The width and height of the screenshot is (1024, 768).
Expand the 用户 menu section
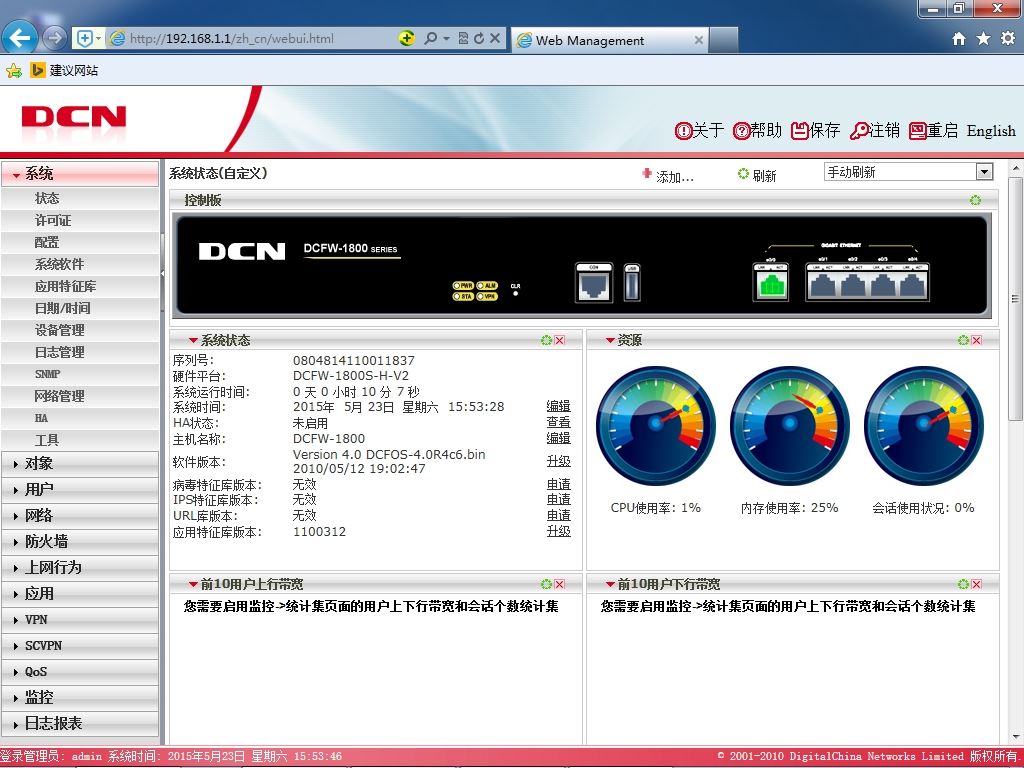80,489
